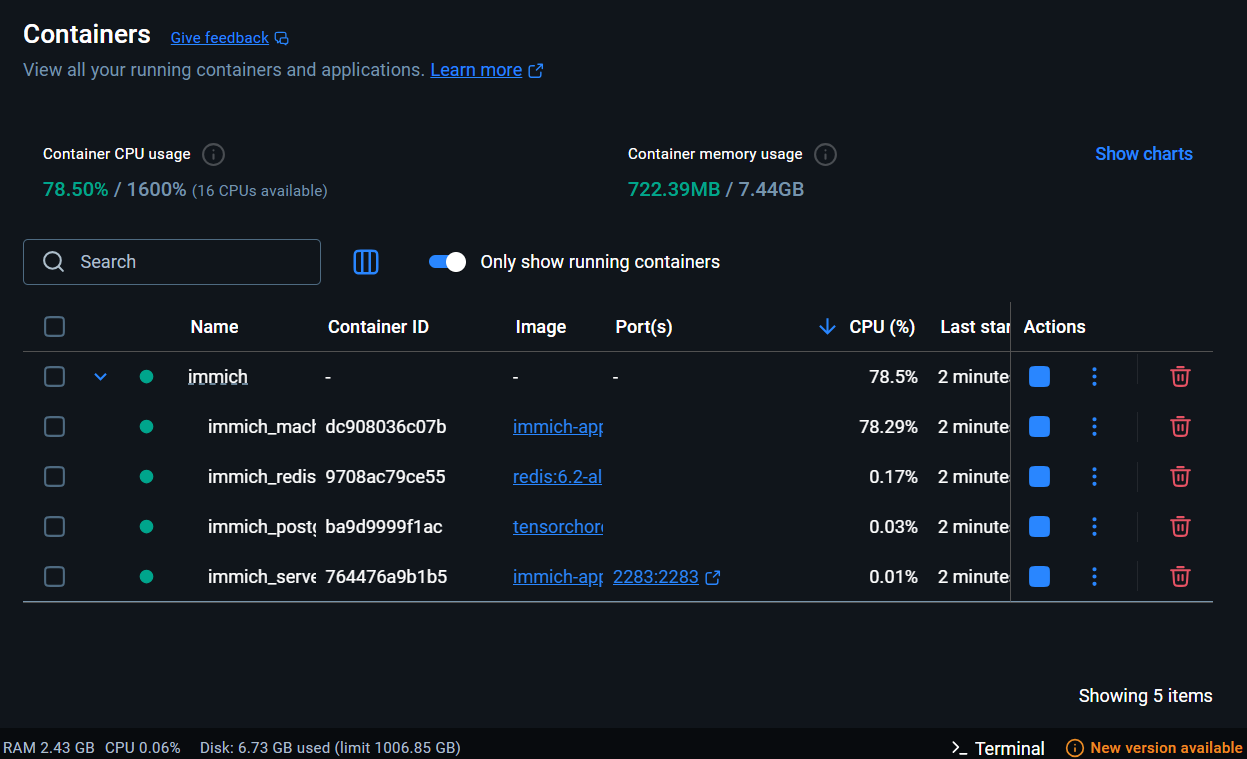Click the Showing 5 items text

pos(1146,696)
